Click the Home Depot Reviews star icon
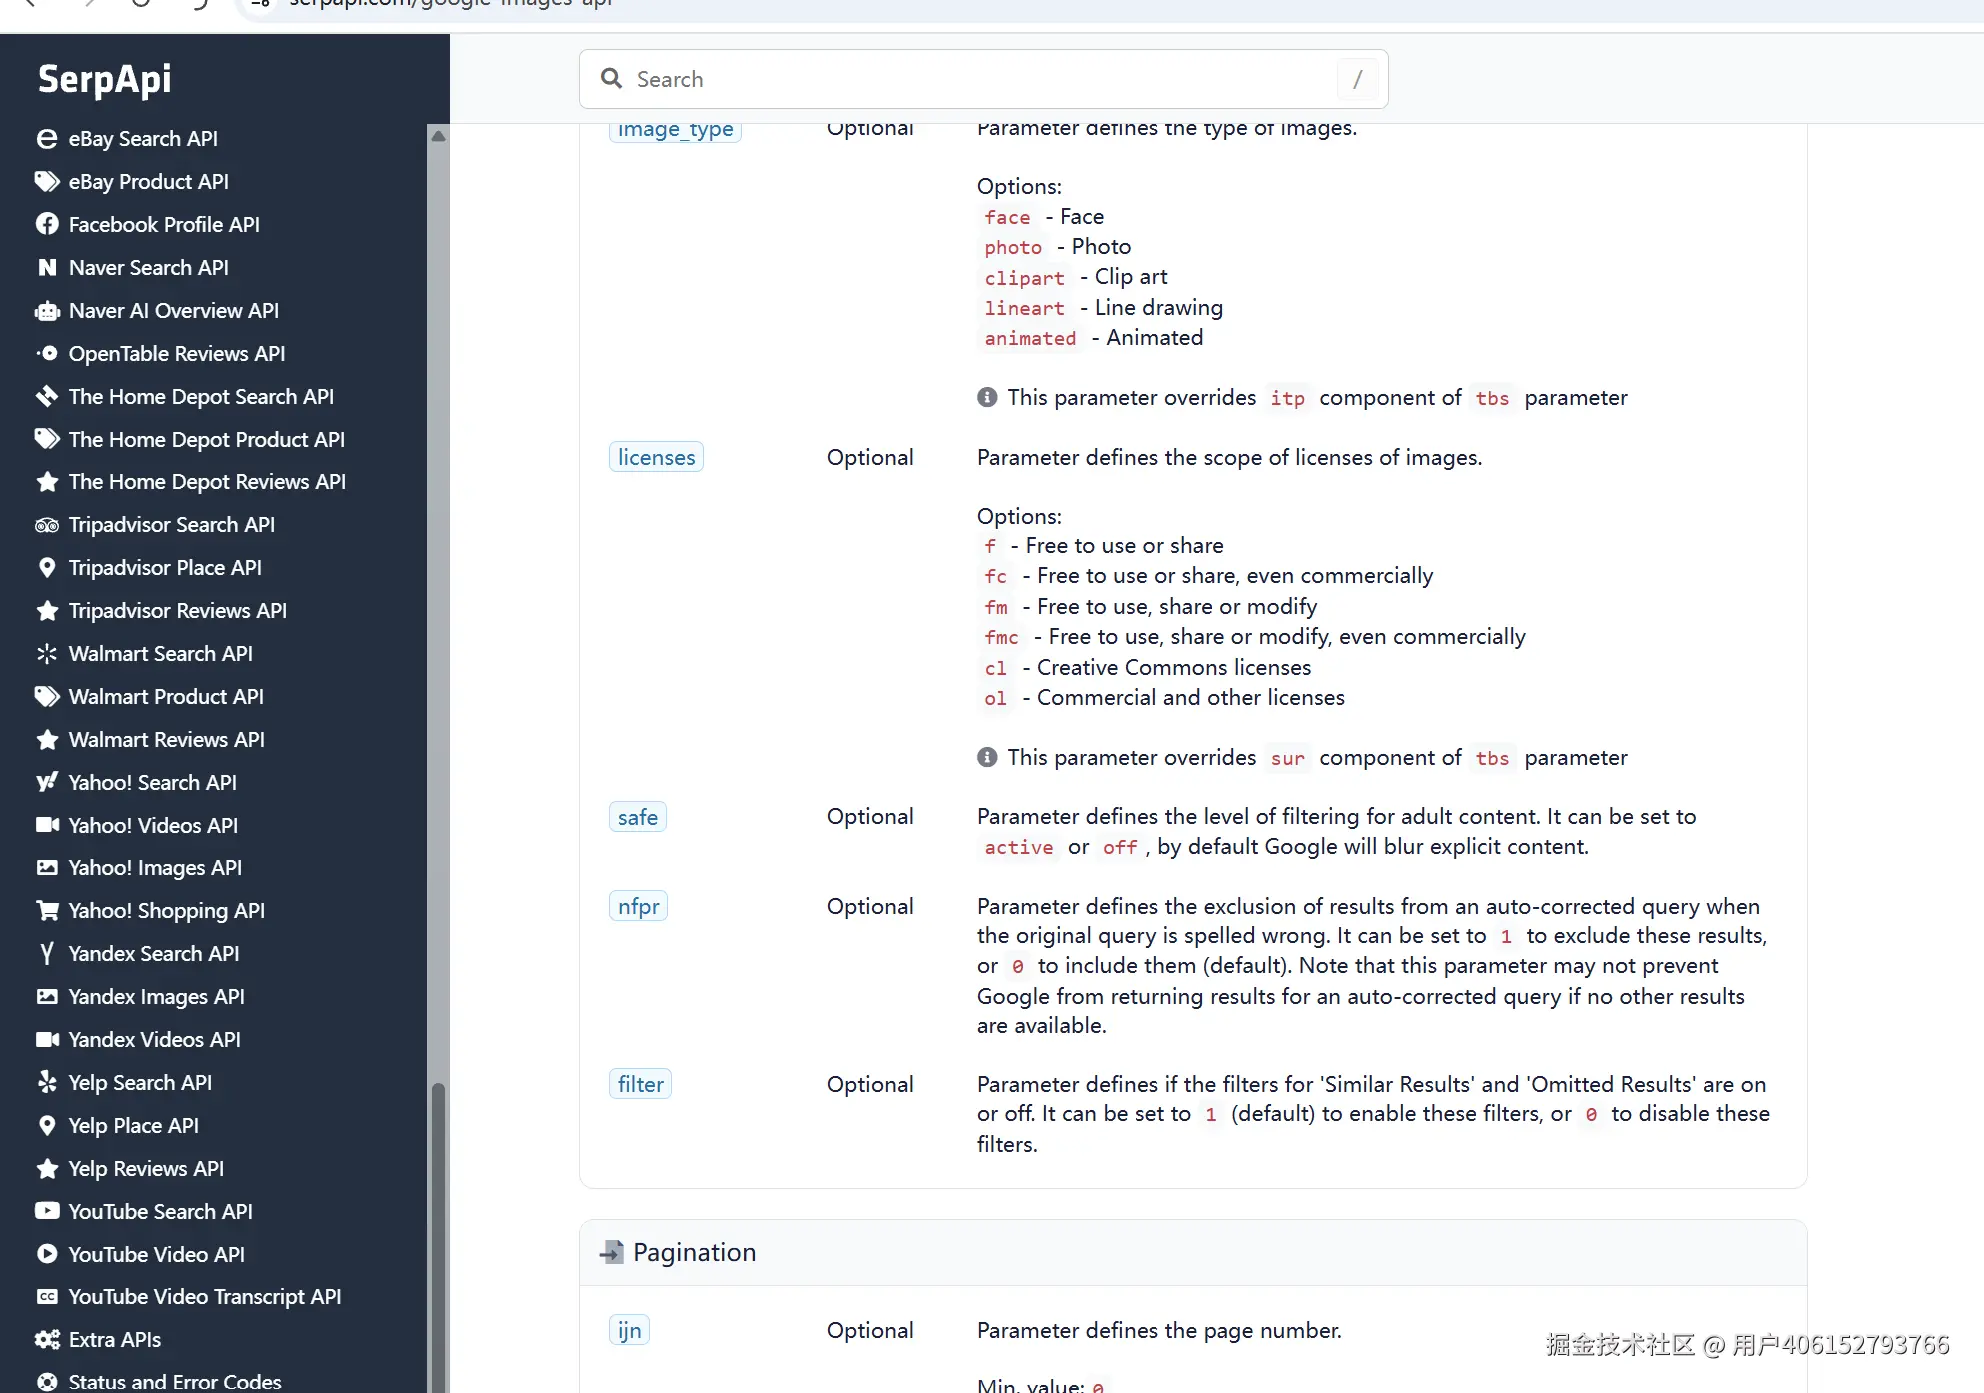This screenshot has height=1393, width=1984. click(47, 482)
